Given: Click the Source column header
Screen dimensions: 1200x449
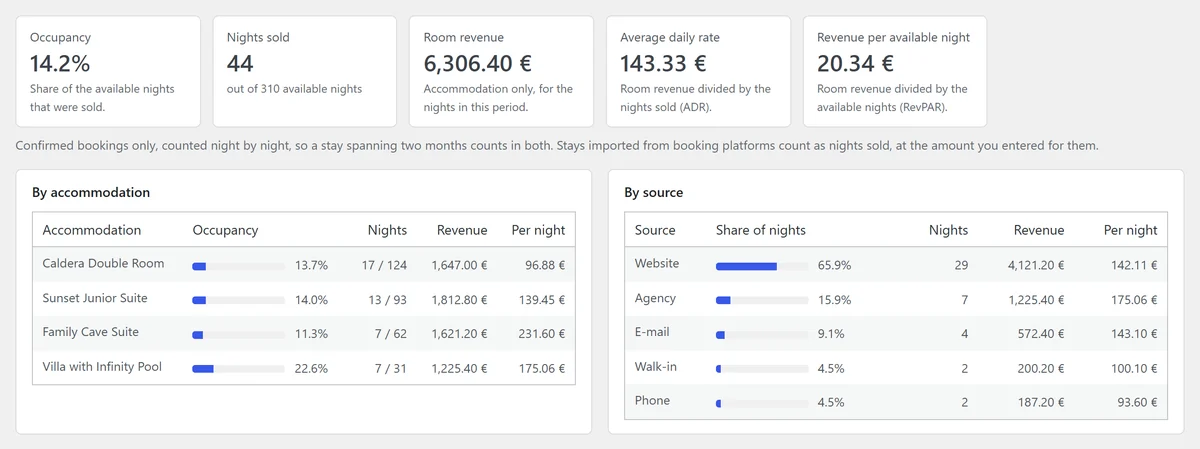Looking at the screenshot, I should tap(655, 230).
